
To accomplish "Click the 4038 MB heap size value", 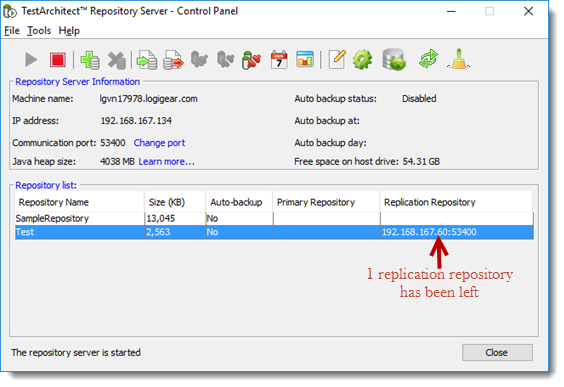I will pos(117,161).
